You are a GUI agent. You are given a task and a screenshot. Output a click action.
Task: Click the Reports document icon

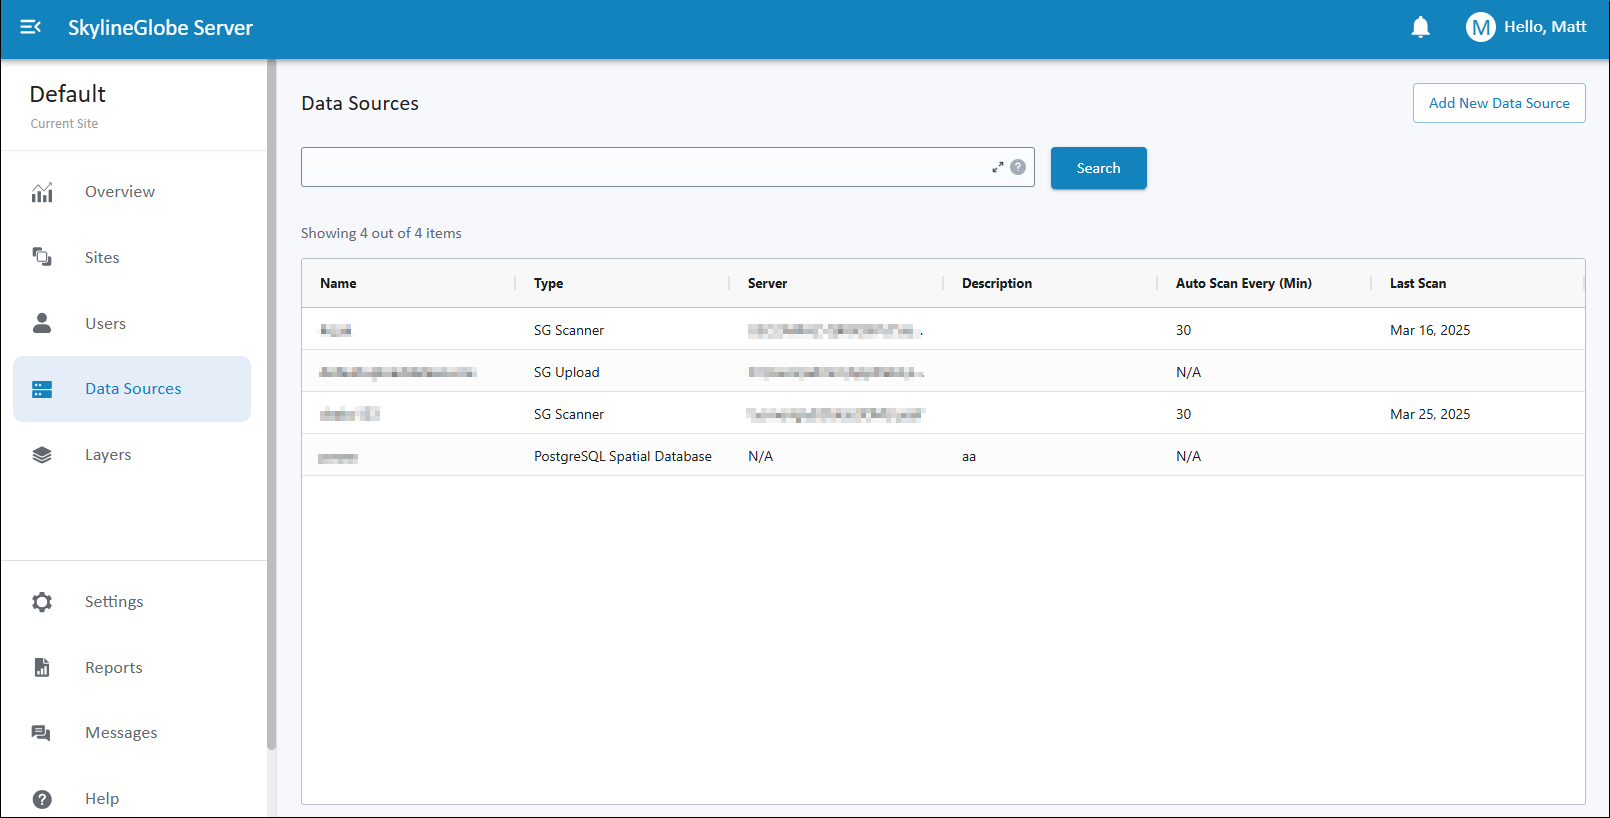pos(42,668)
